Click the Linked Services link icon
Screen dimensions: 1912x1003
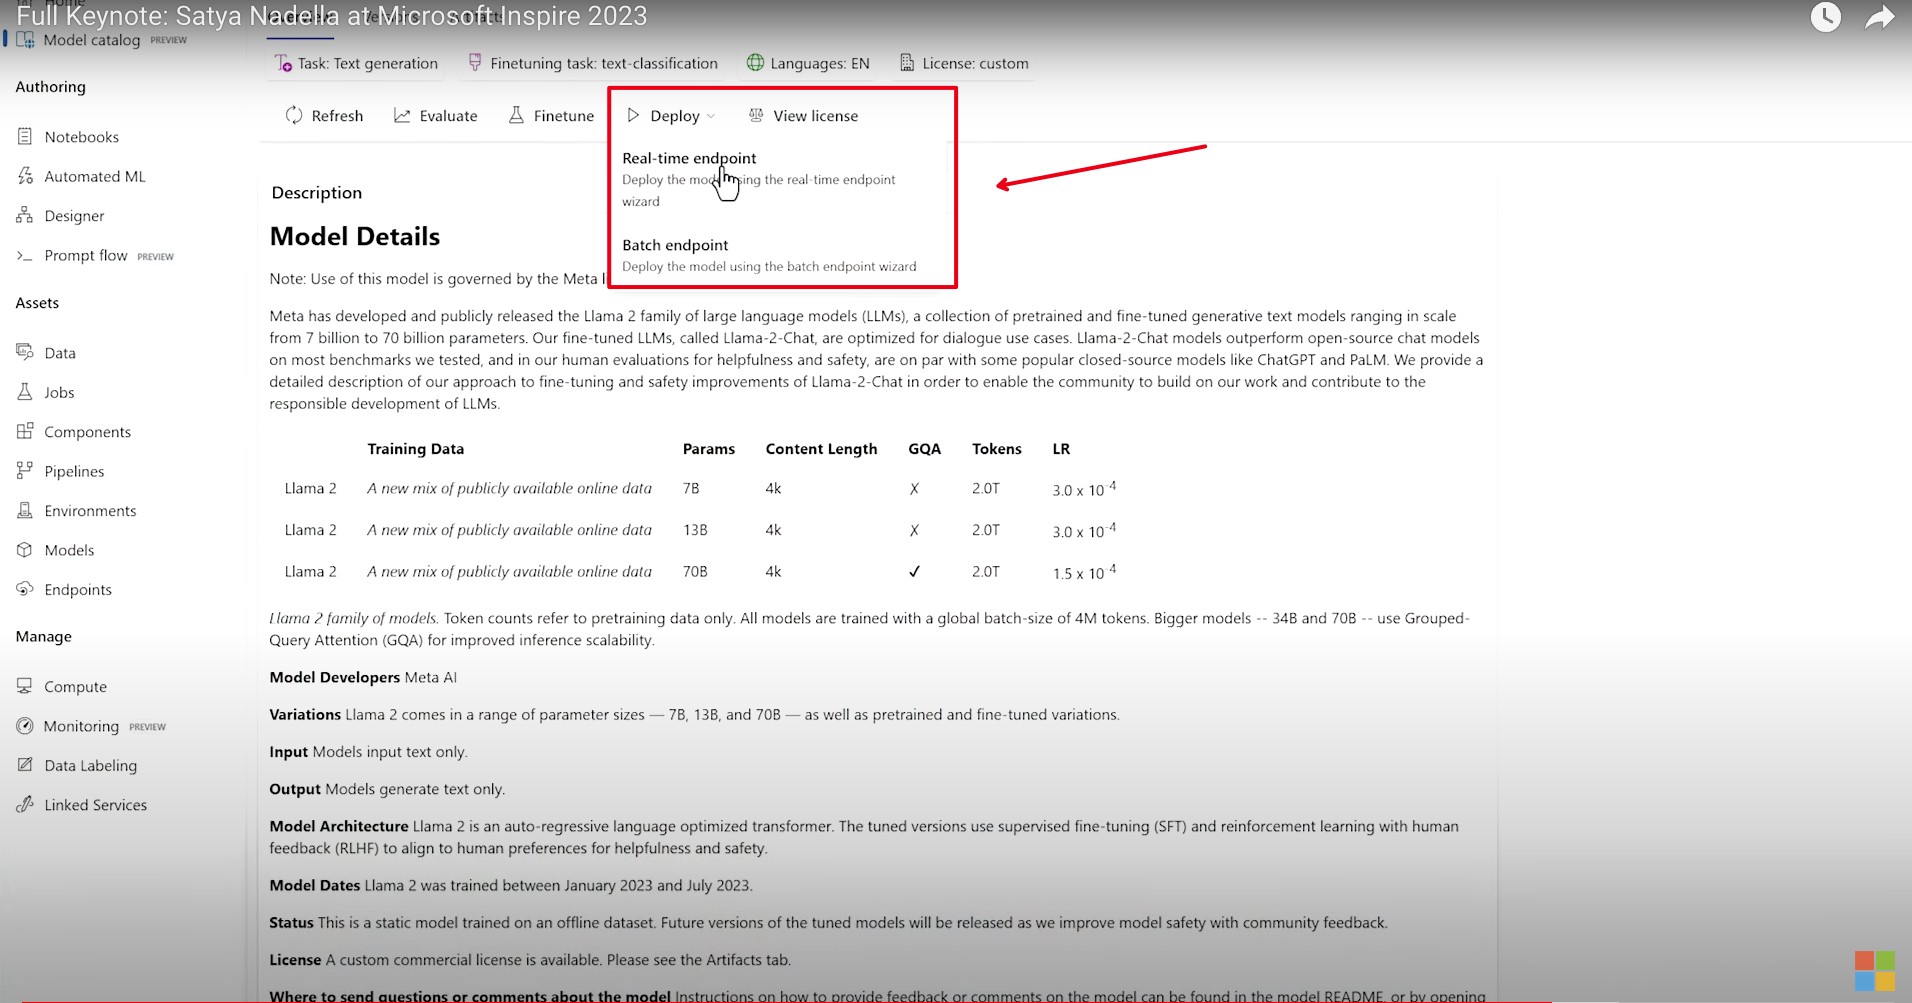point(25,804)
